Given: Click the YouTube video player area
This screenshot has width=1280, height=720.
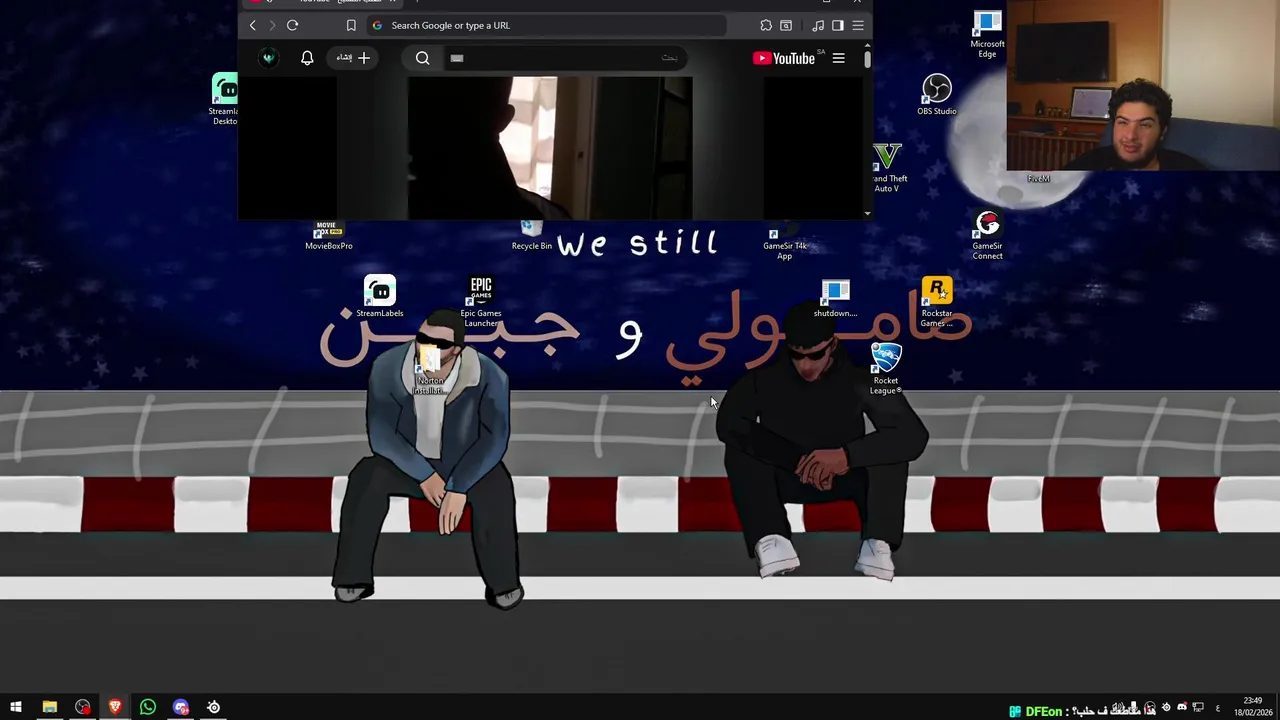Looking at the screenshot, I should pyautogui.click(x=550, y=148).
